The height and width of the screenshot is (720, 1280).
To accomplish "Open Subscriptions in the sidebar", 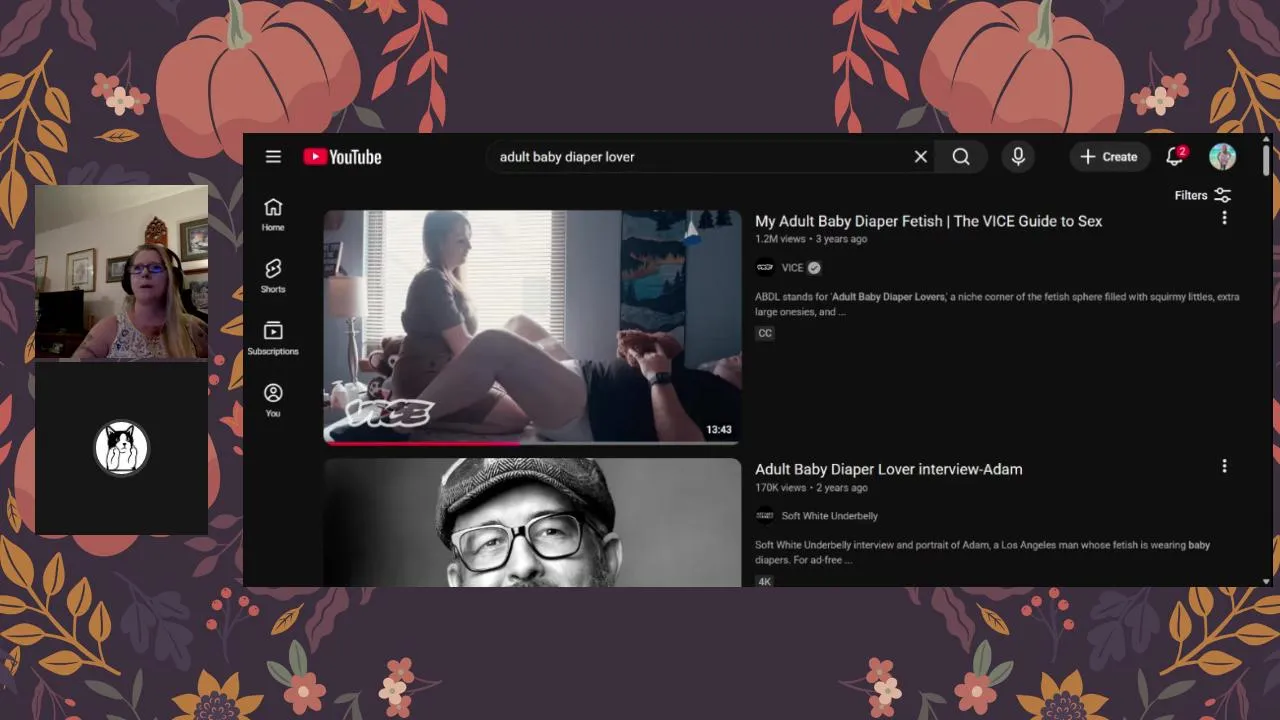I will 273,338.
